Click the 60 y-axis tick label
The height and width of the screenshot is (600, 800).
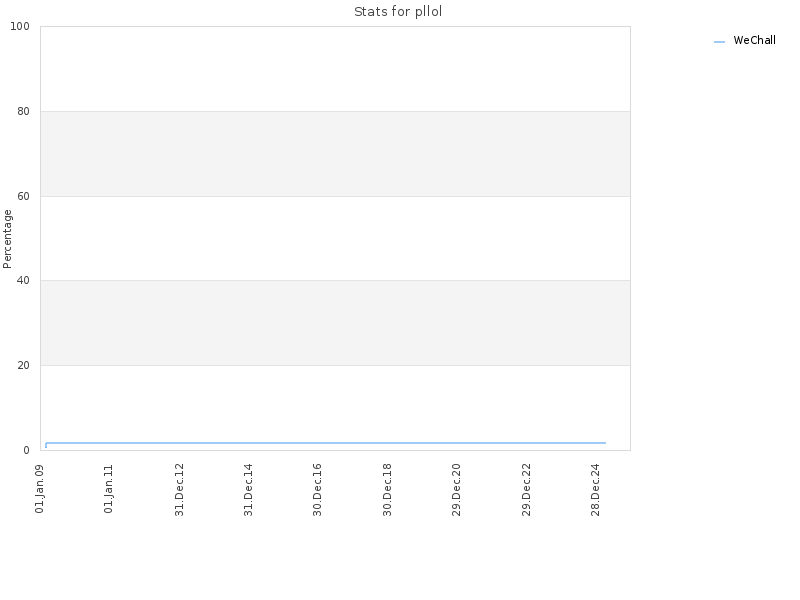(23, 196)
